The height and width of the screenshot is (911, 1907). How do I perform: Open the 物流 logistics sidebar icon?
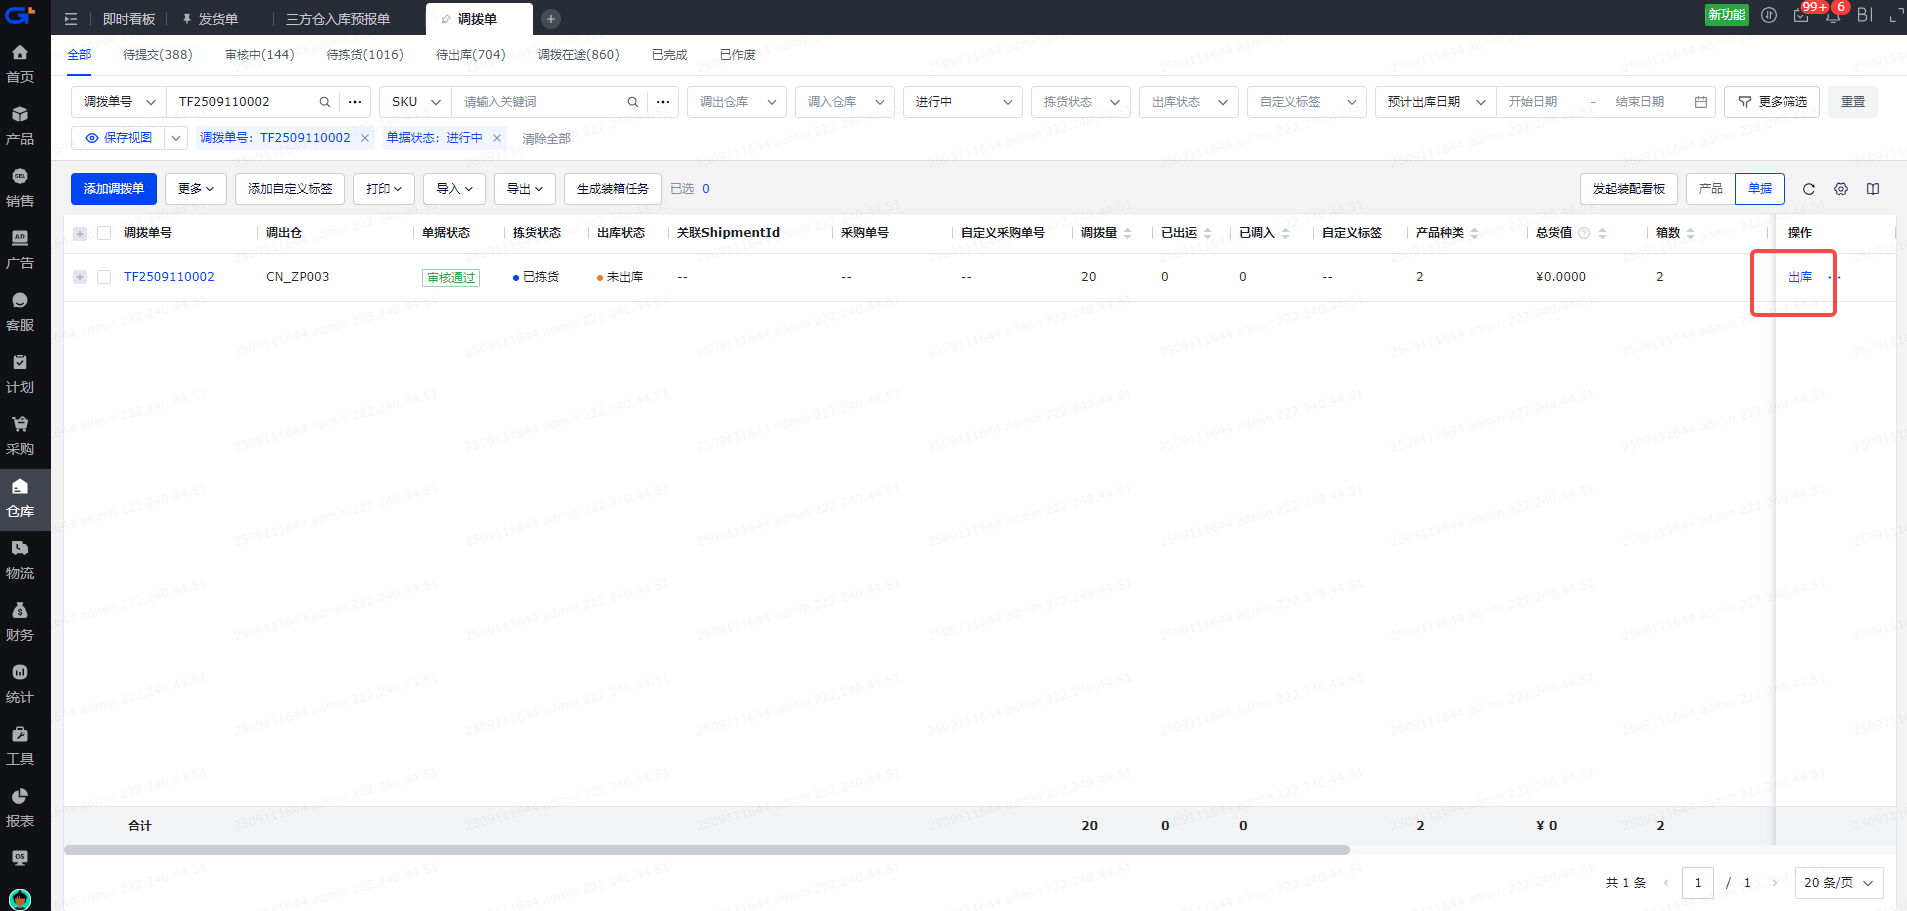20,560
